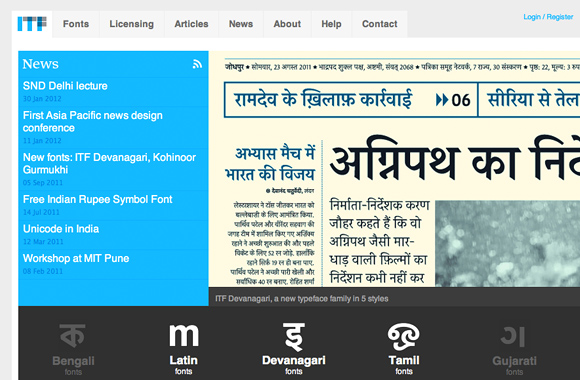
Task: Read First Asia Pacific news design conference
Action: tap(92, 122)
